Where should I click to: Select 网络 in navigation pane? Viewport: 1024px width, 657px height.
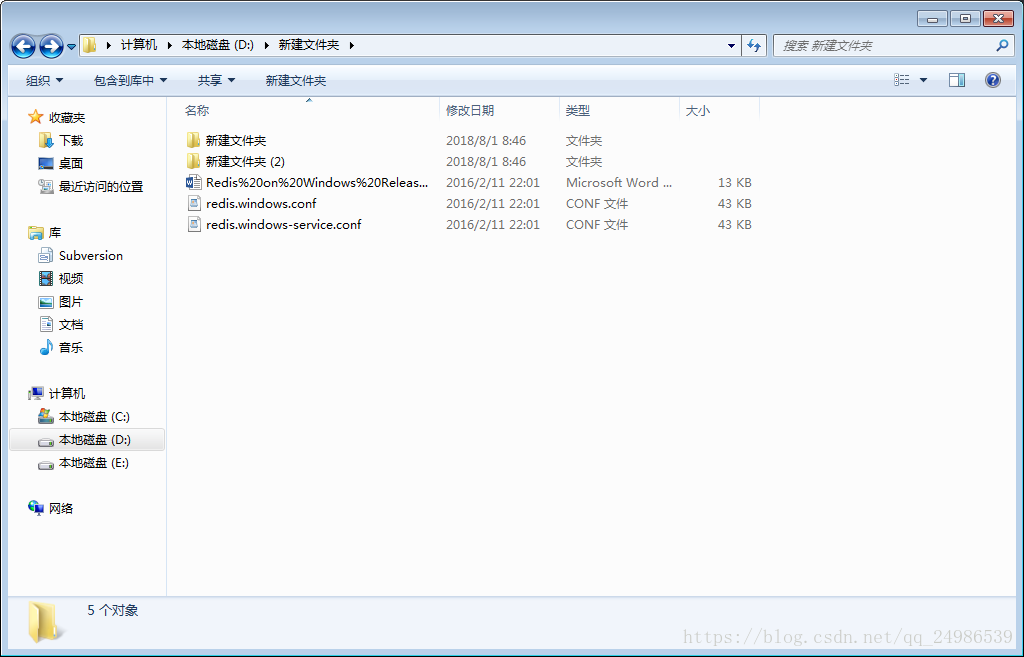click(x=61, y=508)
